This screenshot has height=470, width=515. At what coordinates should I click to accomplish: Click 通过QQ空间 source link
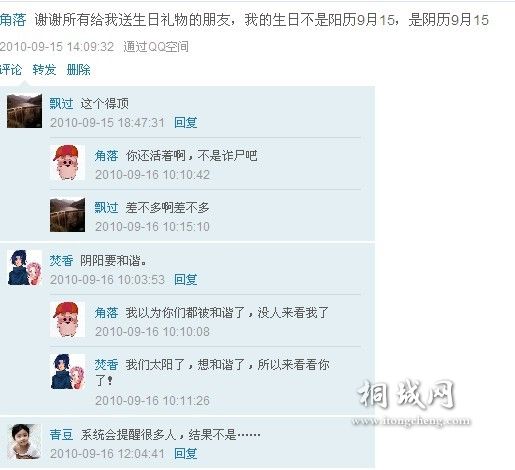pyautogui.click(x=156, y=47)
